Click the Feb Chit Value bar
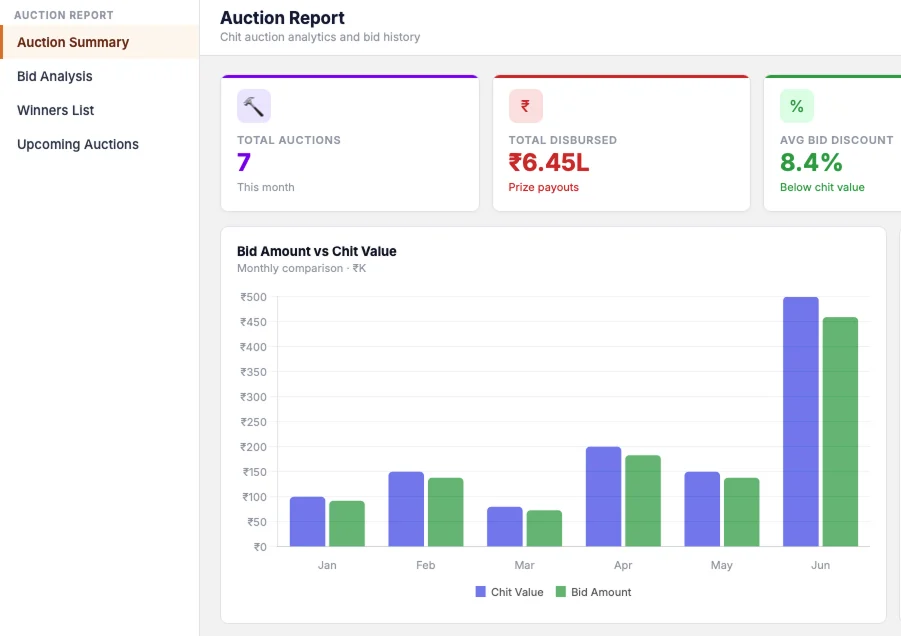This screenshot has height=636, width=901. (x=406, y=509)
